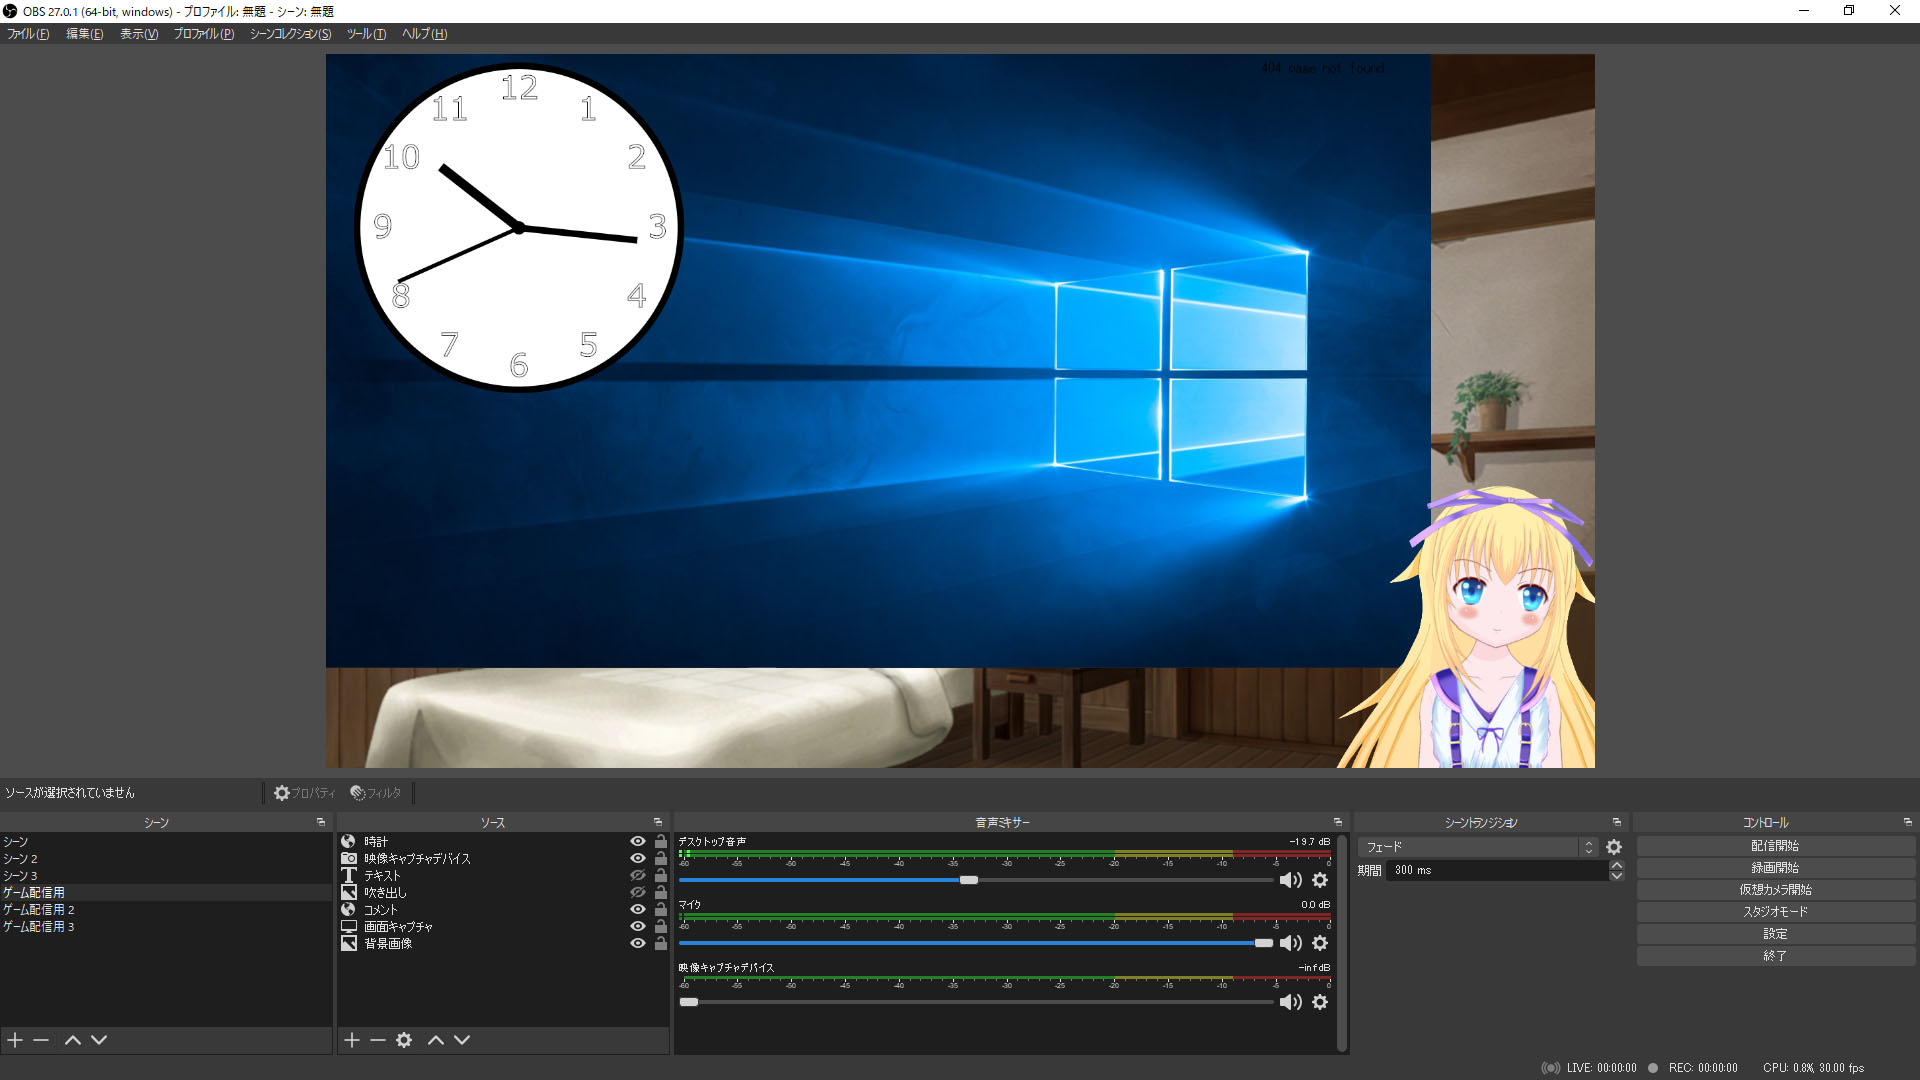
Task: Undock the コントロール panel
Action: pos(1908,822)
